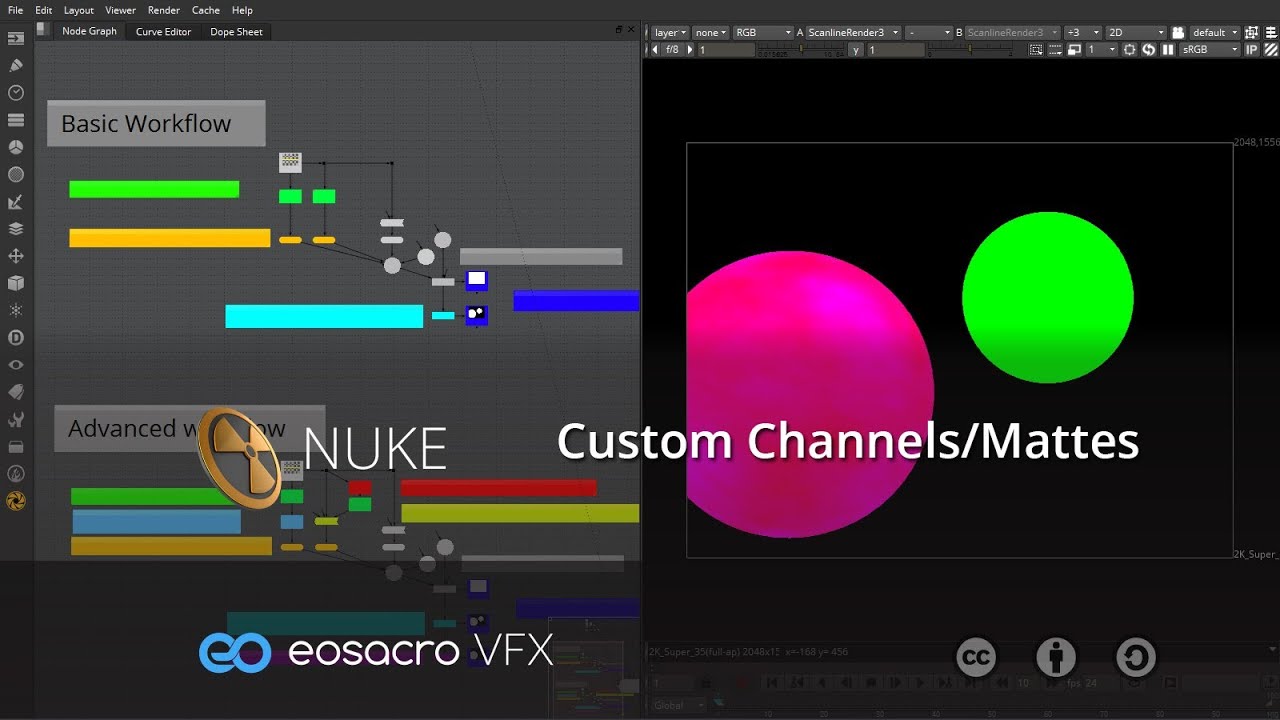1280x720 pixels.
Task: Open the RGB channel display dropdown
Action: click(x=764, y=33)
